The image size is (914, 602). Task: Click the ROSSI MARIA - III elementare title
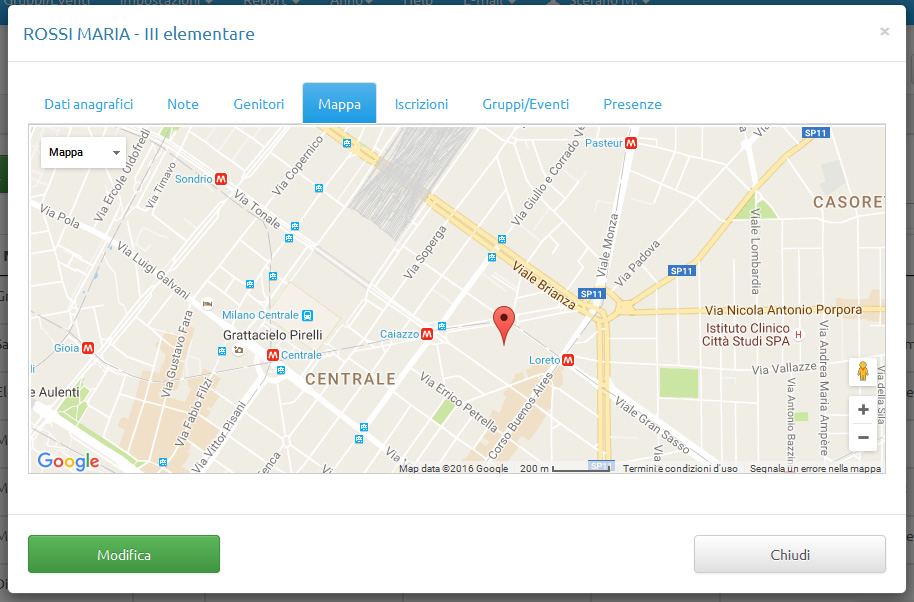(139, 34)
